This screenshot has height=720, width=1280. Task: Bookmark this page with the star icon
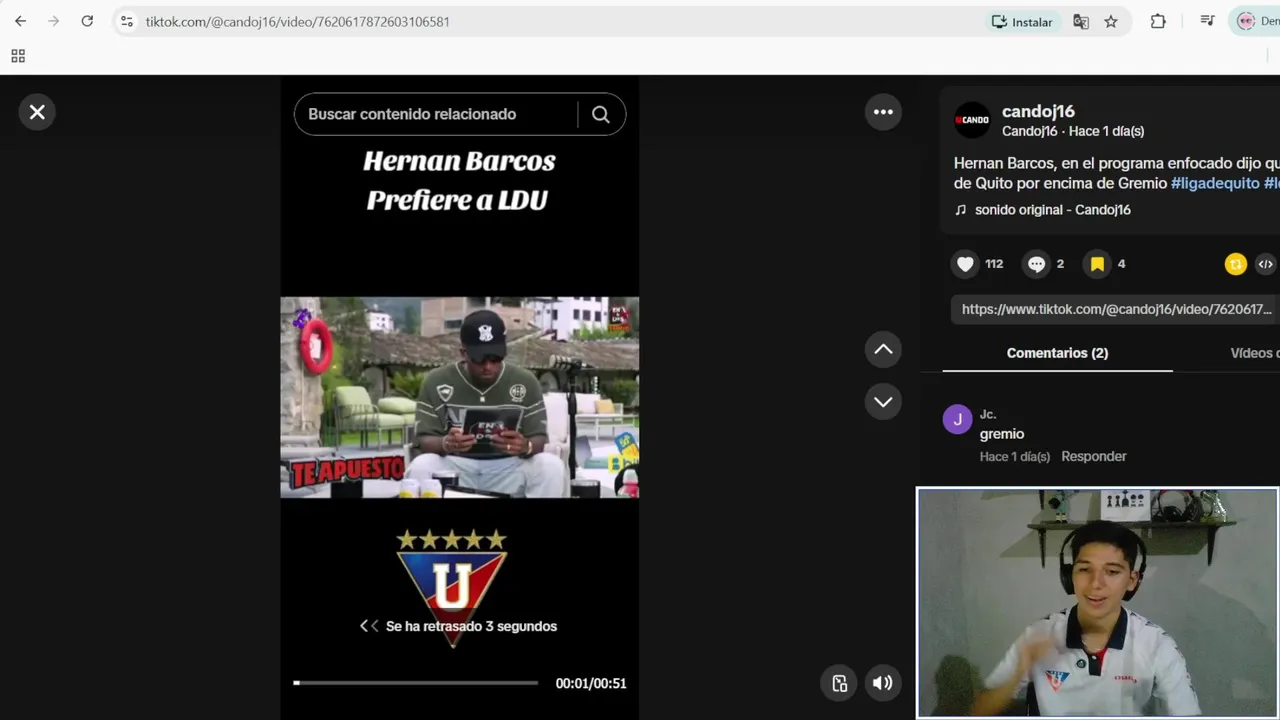(1111, 21)
